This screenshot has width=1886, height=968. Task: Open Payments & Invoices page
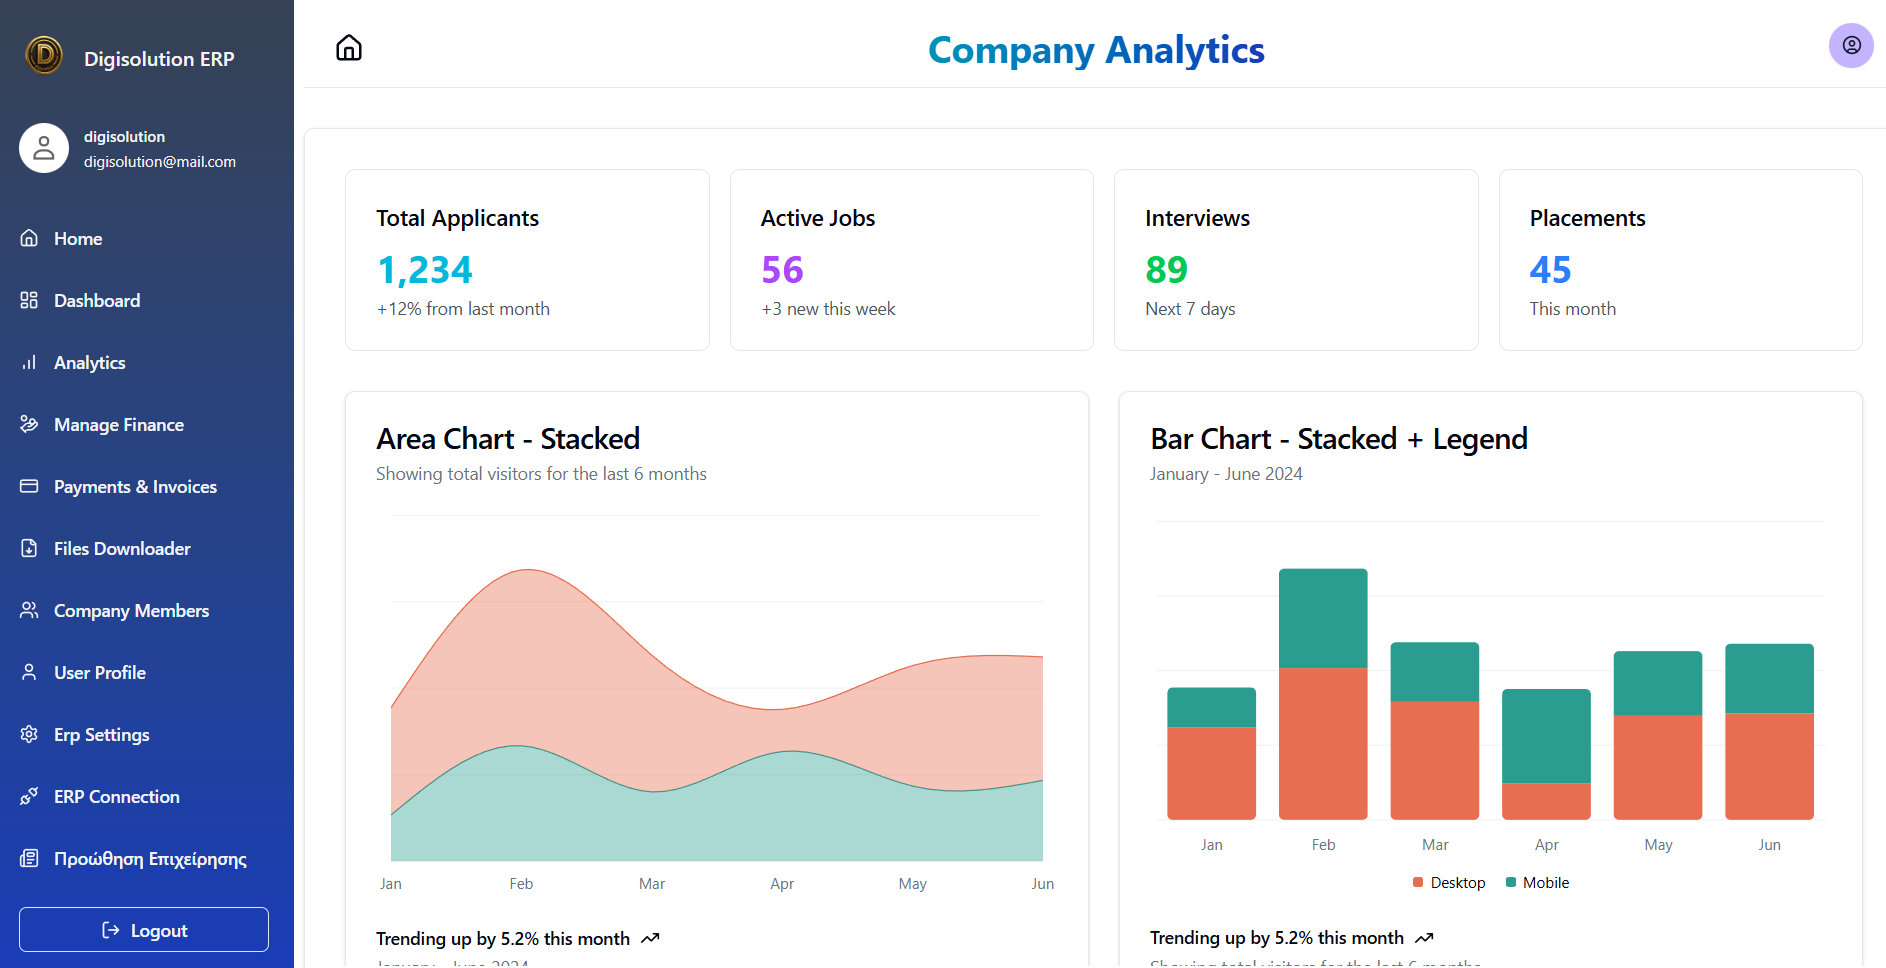135,487
